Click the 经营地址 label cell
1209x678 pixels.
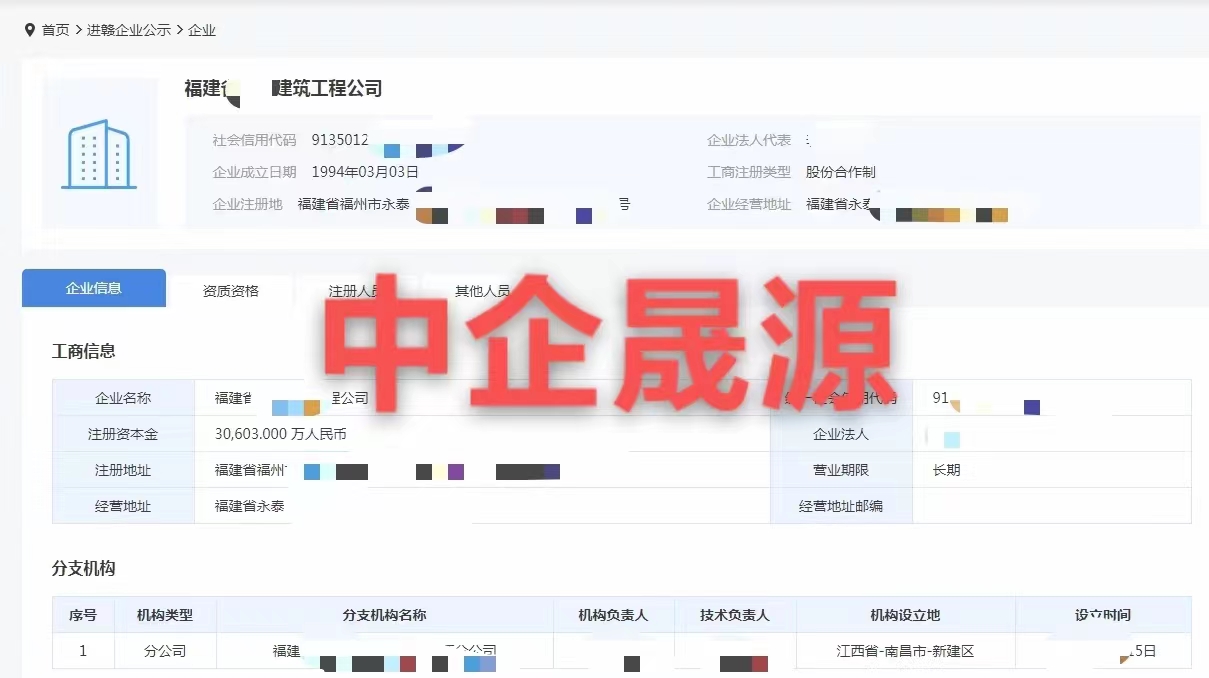click(123, 506)
